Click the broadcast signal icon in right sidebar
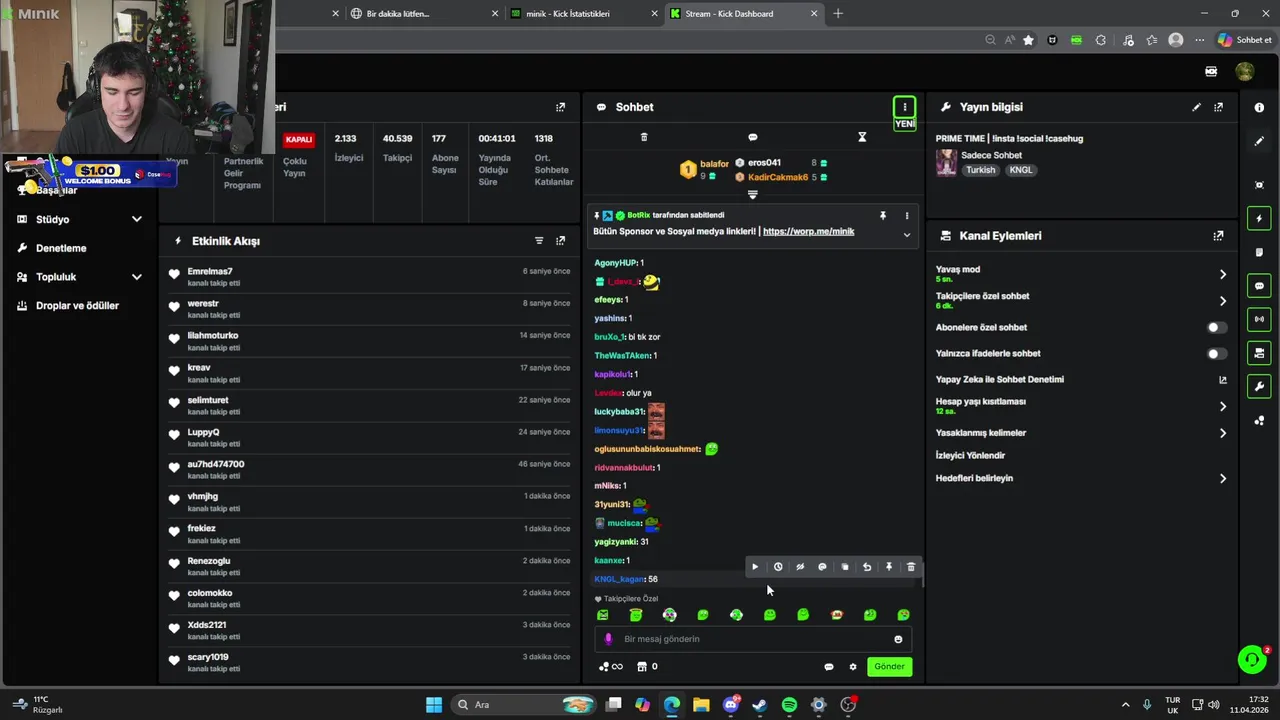 (x=1259, y=319)
